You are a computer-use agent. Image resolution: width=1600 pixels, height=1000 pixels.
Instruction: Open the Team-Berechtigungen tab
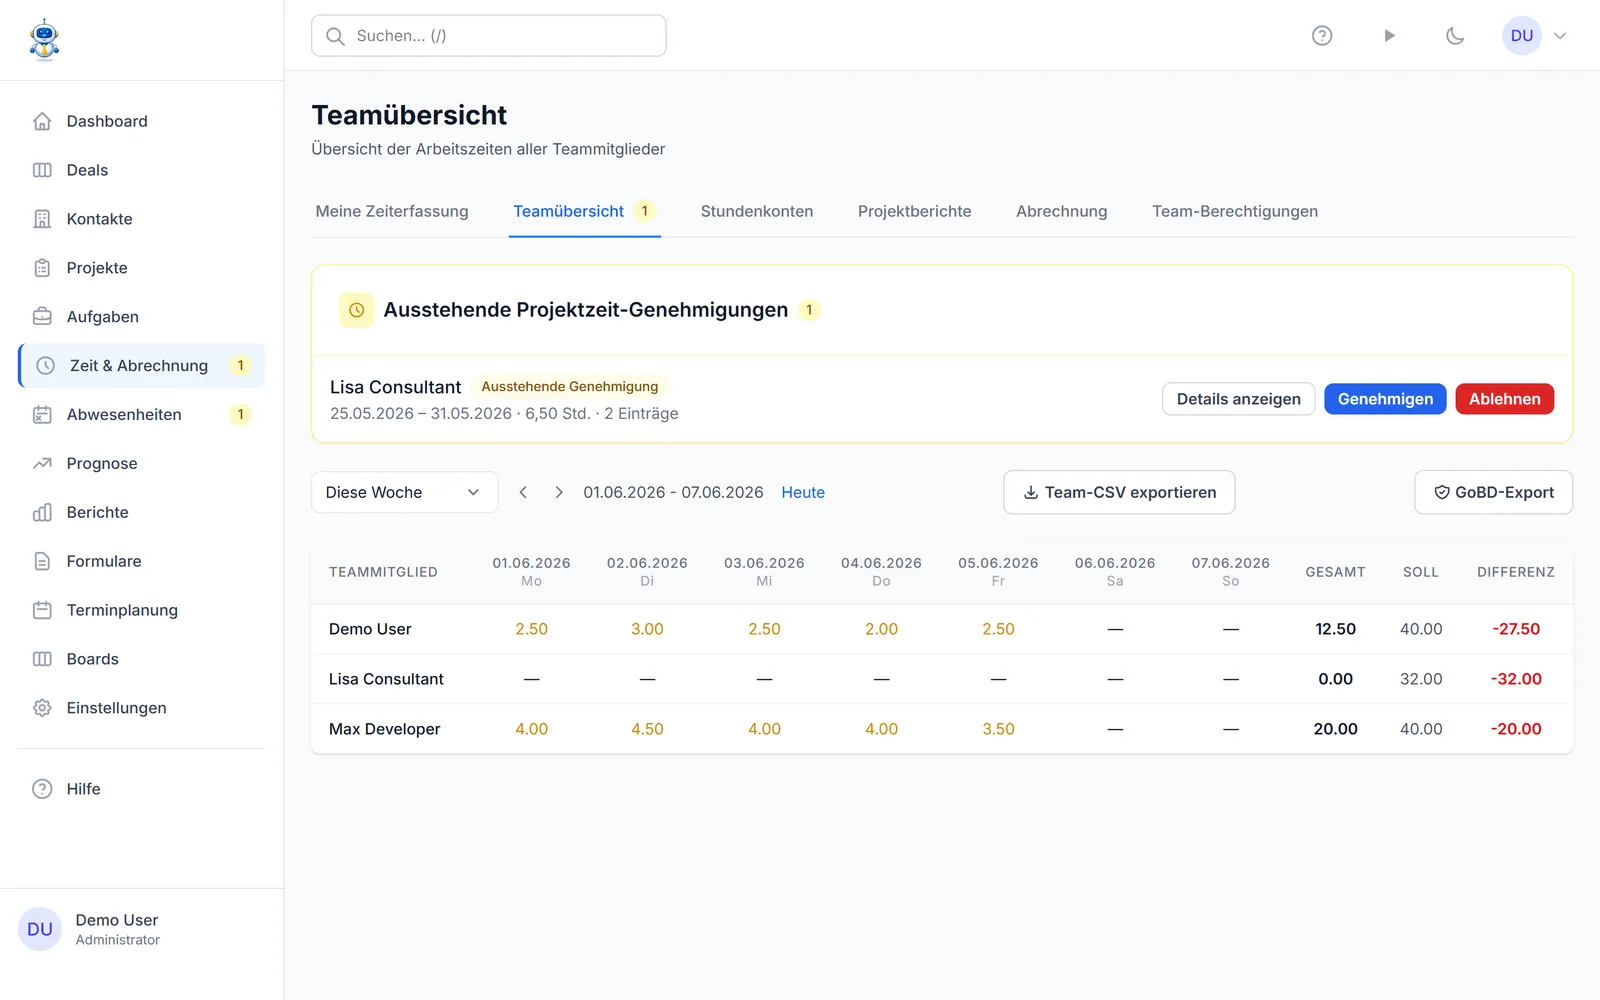click(x=1235, y=211)
